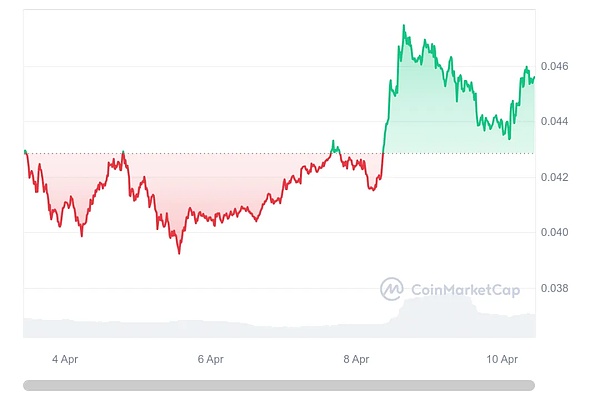
Task: Click the highest green peak of the price line
Action: (x=403, y=26)
